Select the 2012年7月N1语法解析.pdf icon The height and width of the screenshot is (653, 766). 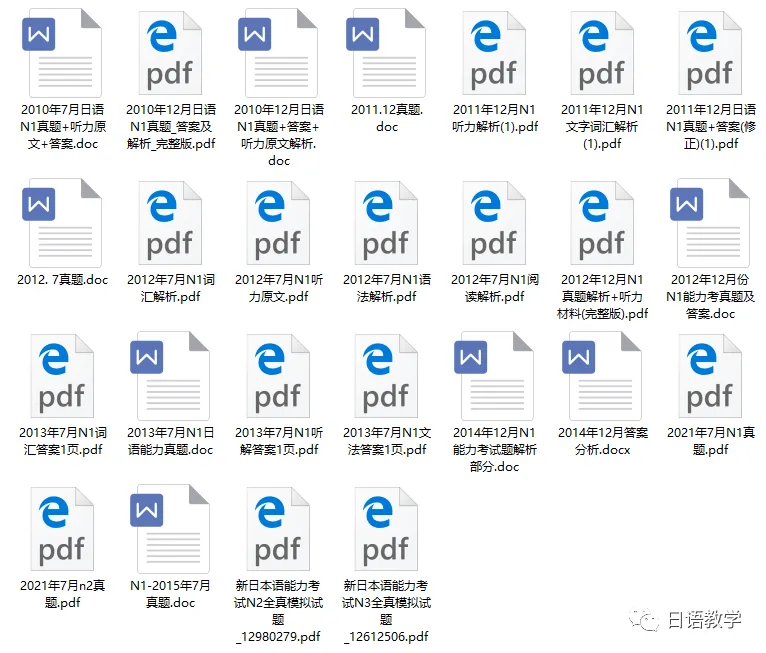[386, 223]
